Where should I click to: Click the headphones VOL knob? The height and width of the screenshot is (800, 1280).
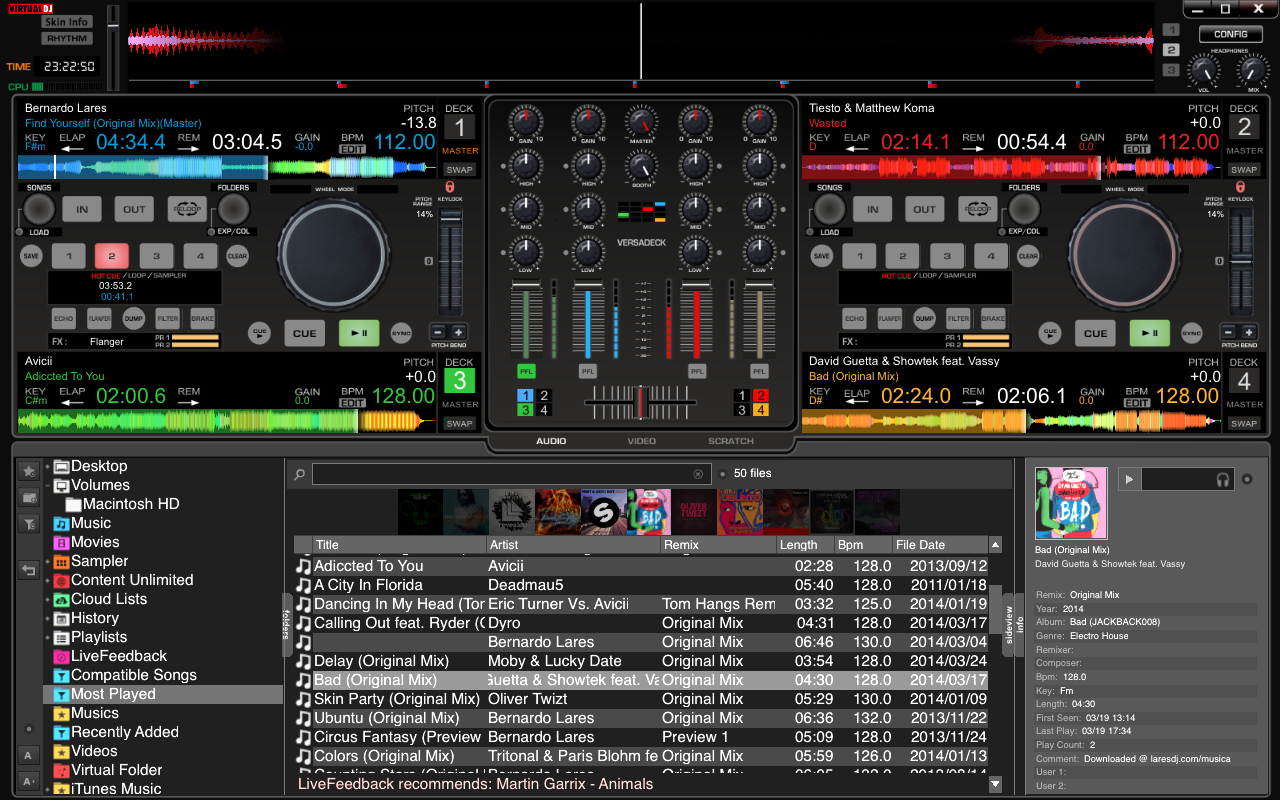point(1203,72)
